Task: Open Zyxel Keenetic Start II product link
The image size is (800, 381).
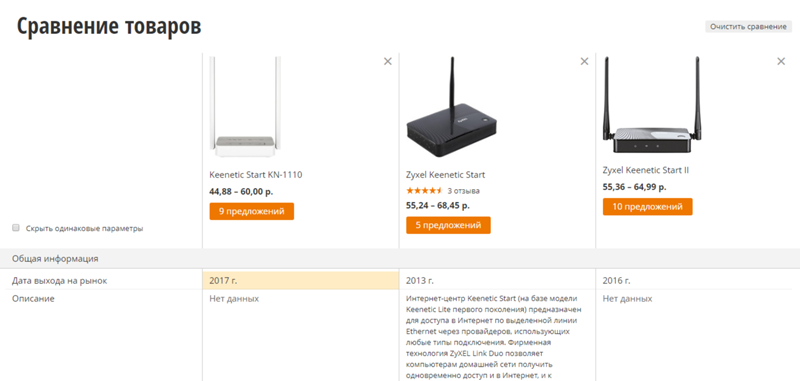Action: [x=645, y=170]
